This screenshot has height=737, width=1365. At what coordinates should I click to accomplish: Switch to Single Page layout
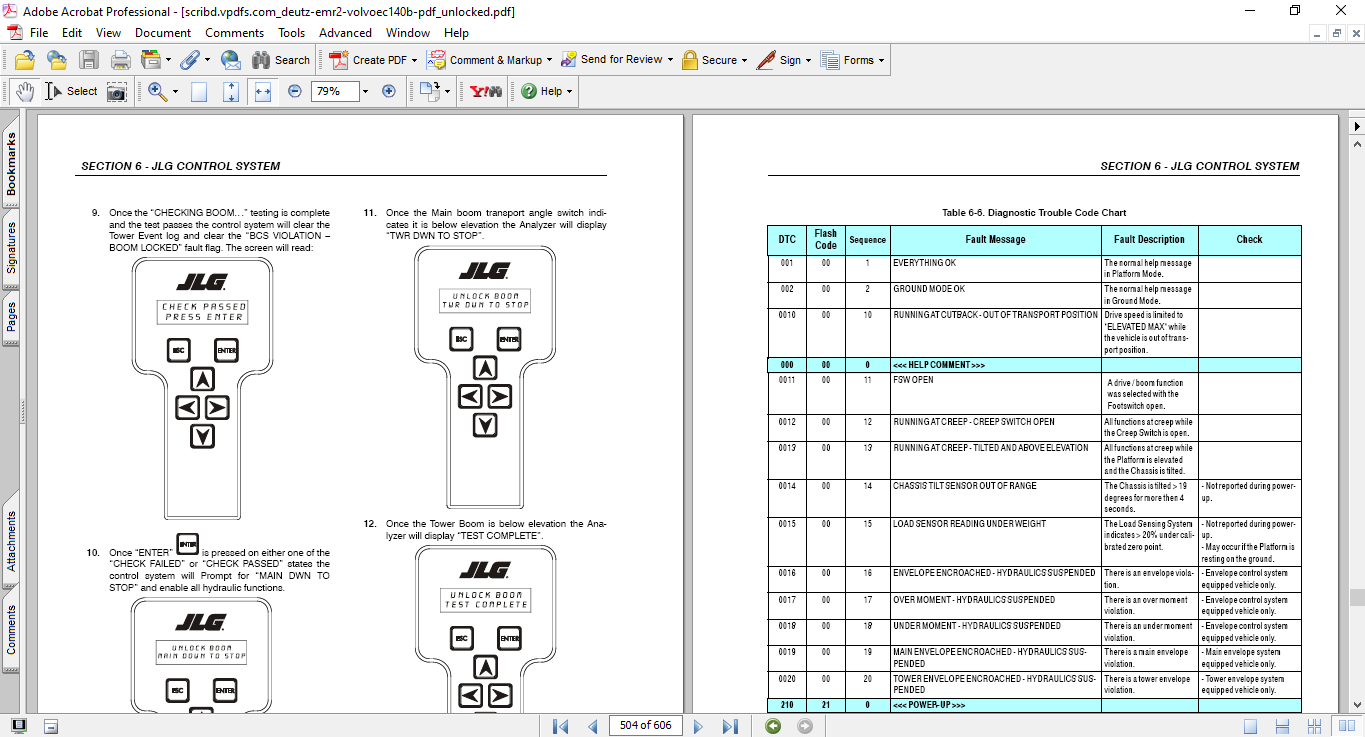coord(1250,726)
